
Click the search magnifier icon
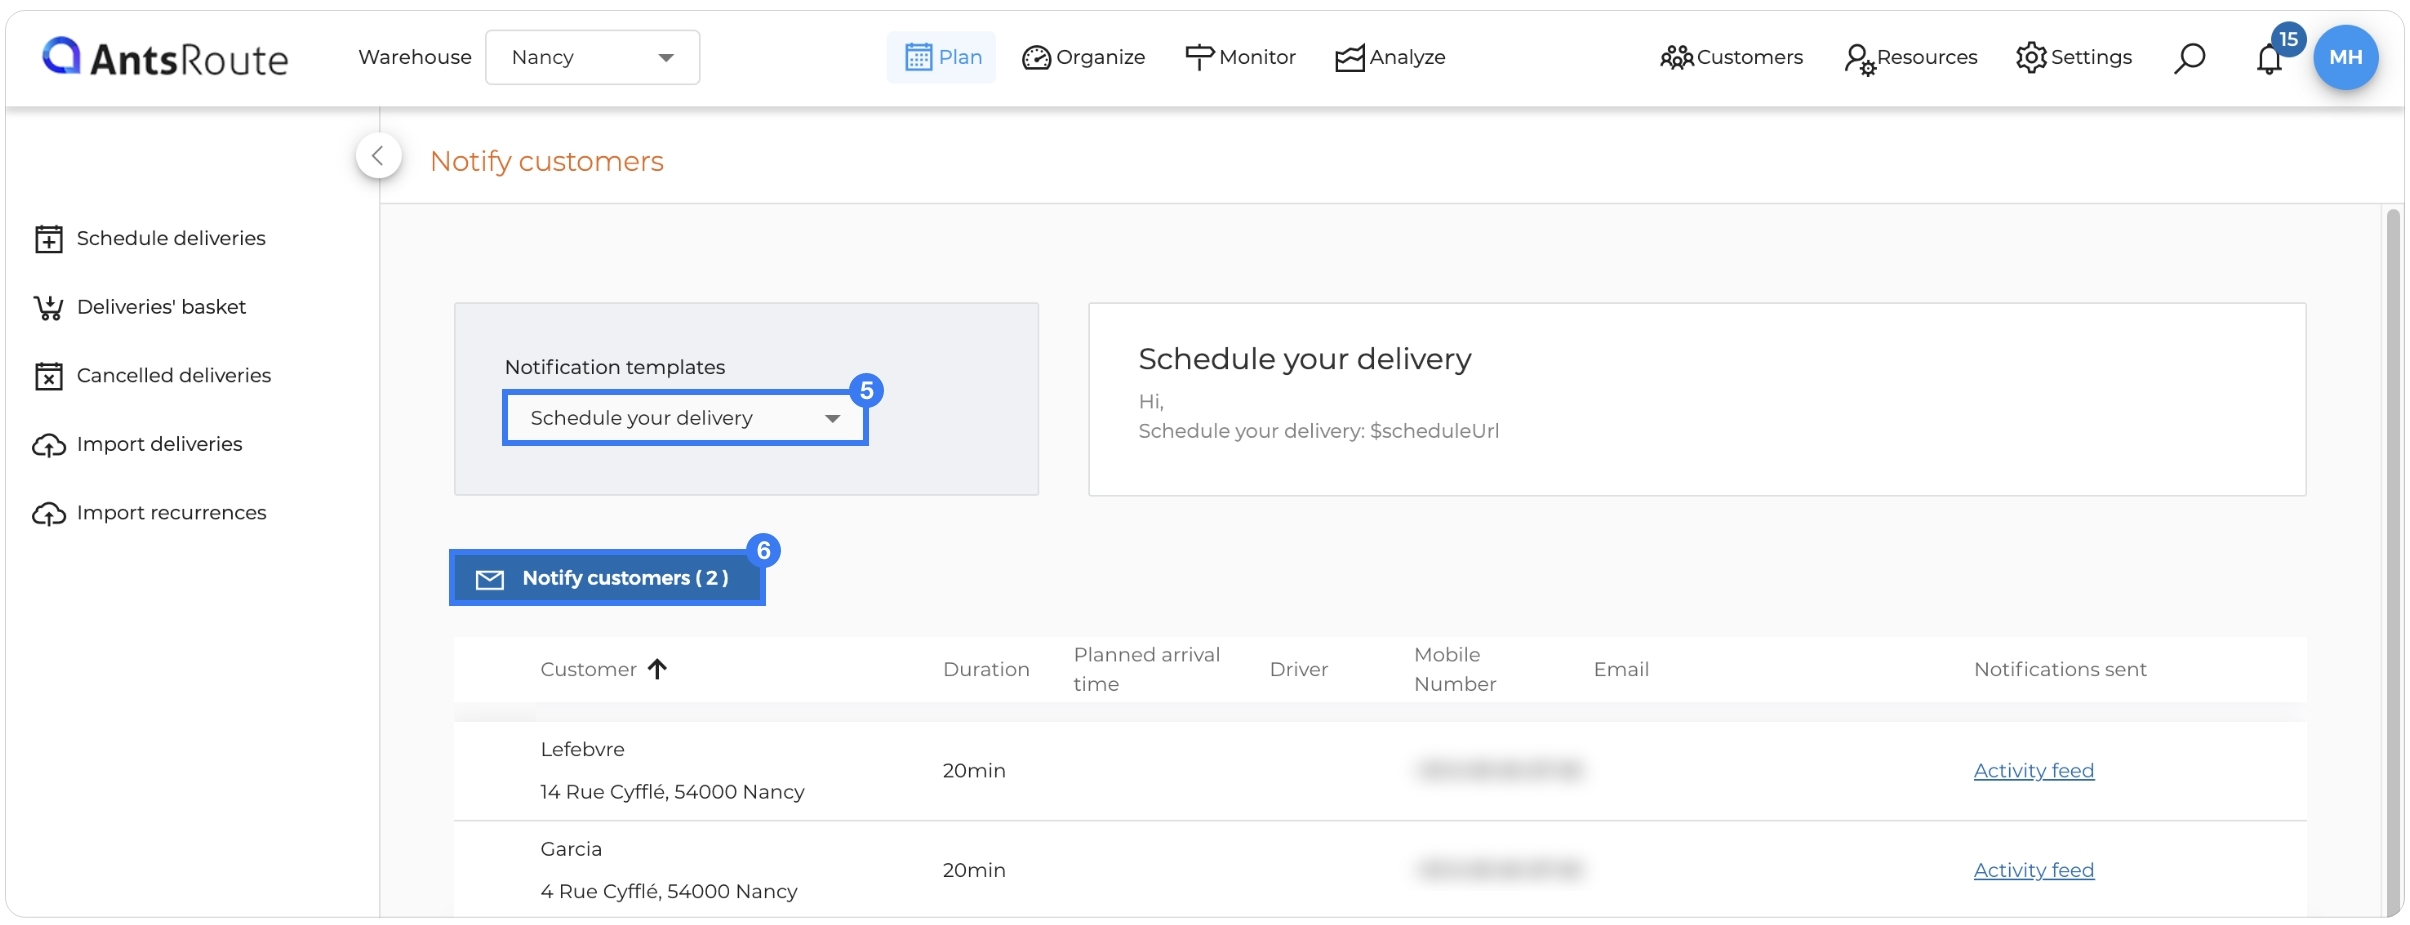[2189, 58]
